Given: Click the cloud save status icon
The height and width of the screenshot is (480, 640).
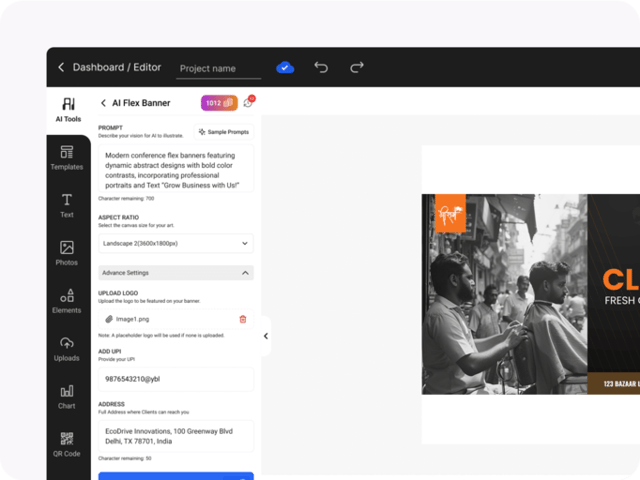Looking at the screenshot, I should point(285,67).
